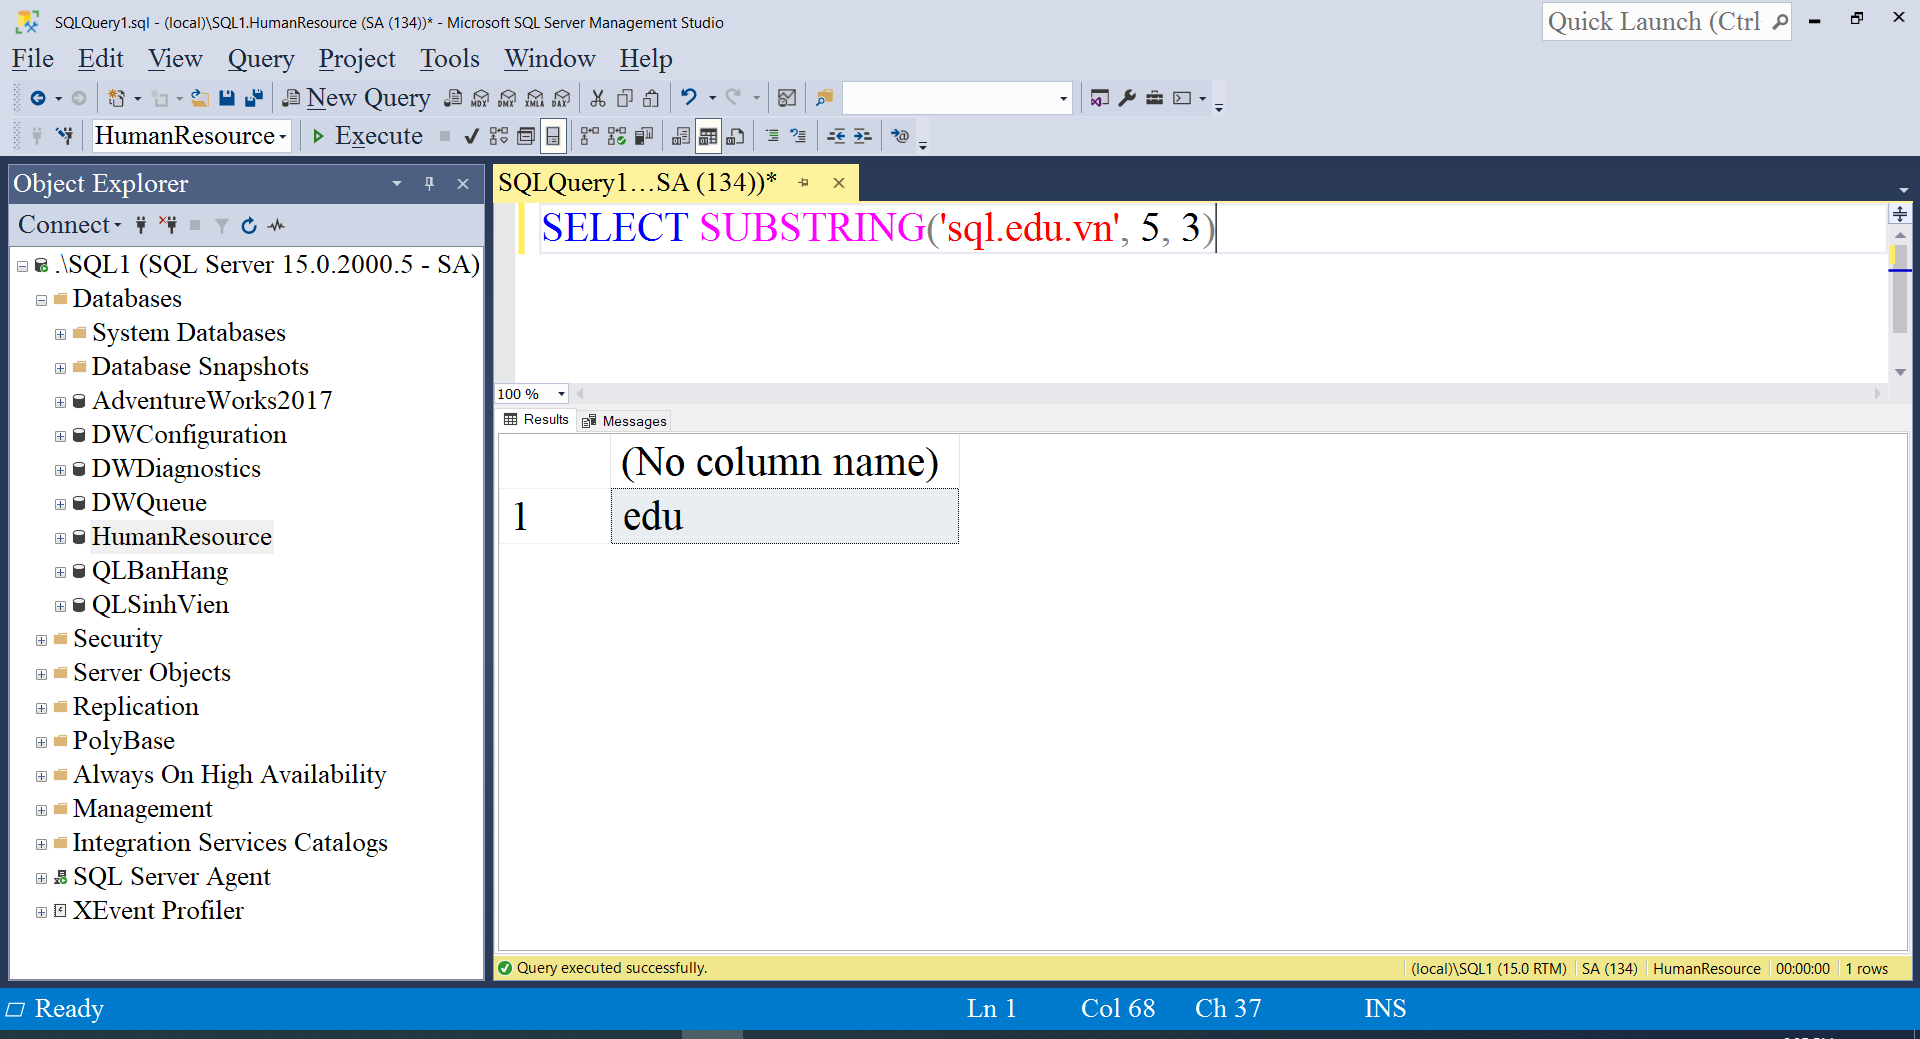Click the Cut scissors icon
Image resolution: width=1920 pixels, height=1039 pixels.
click(598, 98)
